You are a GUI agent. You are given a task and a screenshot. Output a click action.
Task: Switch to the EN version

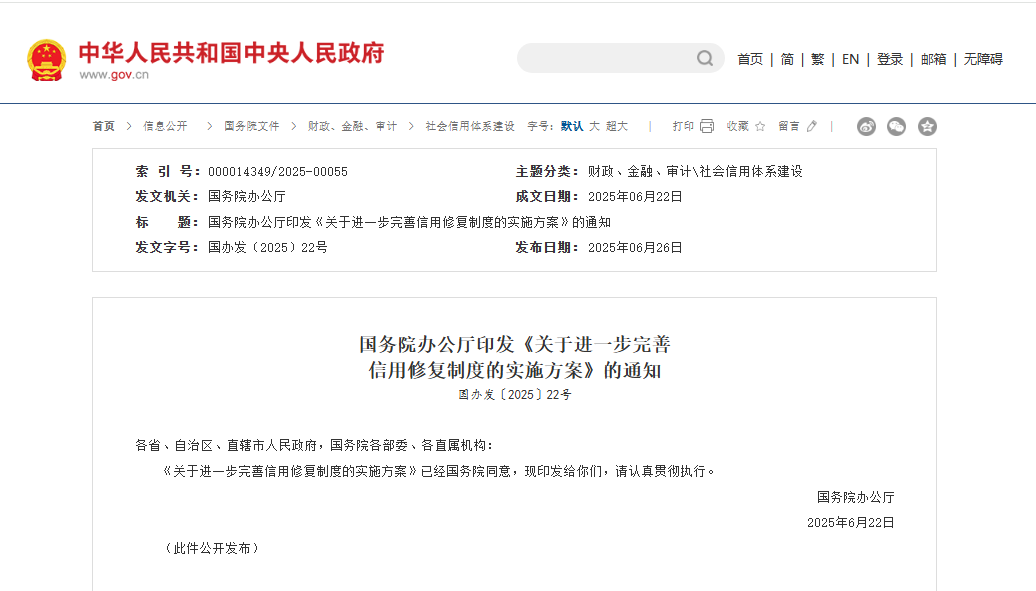[x=850, y=59]
